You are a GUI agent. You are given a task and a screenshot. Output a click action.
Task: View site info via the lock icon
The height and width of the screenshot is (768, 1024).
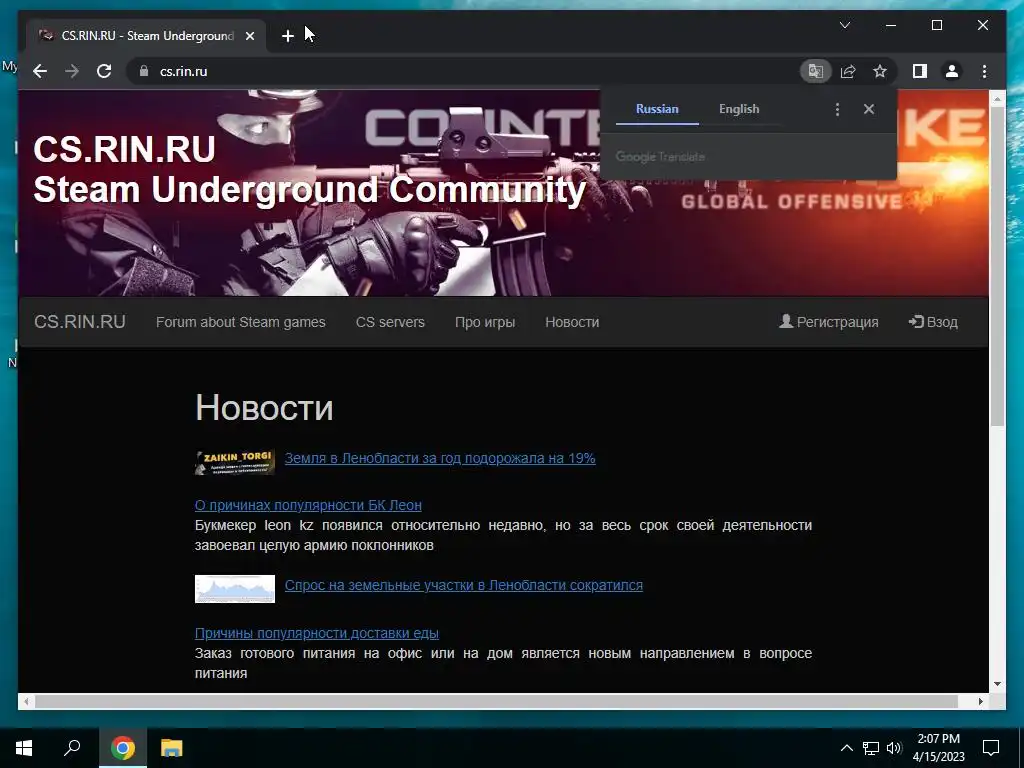144,71
